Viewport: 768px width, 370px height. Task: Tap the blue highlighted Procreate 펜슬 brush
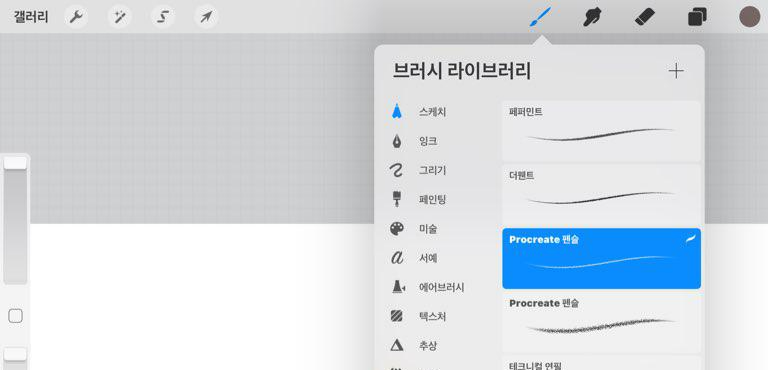tap(601, 258)
